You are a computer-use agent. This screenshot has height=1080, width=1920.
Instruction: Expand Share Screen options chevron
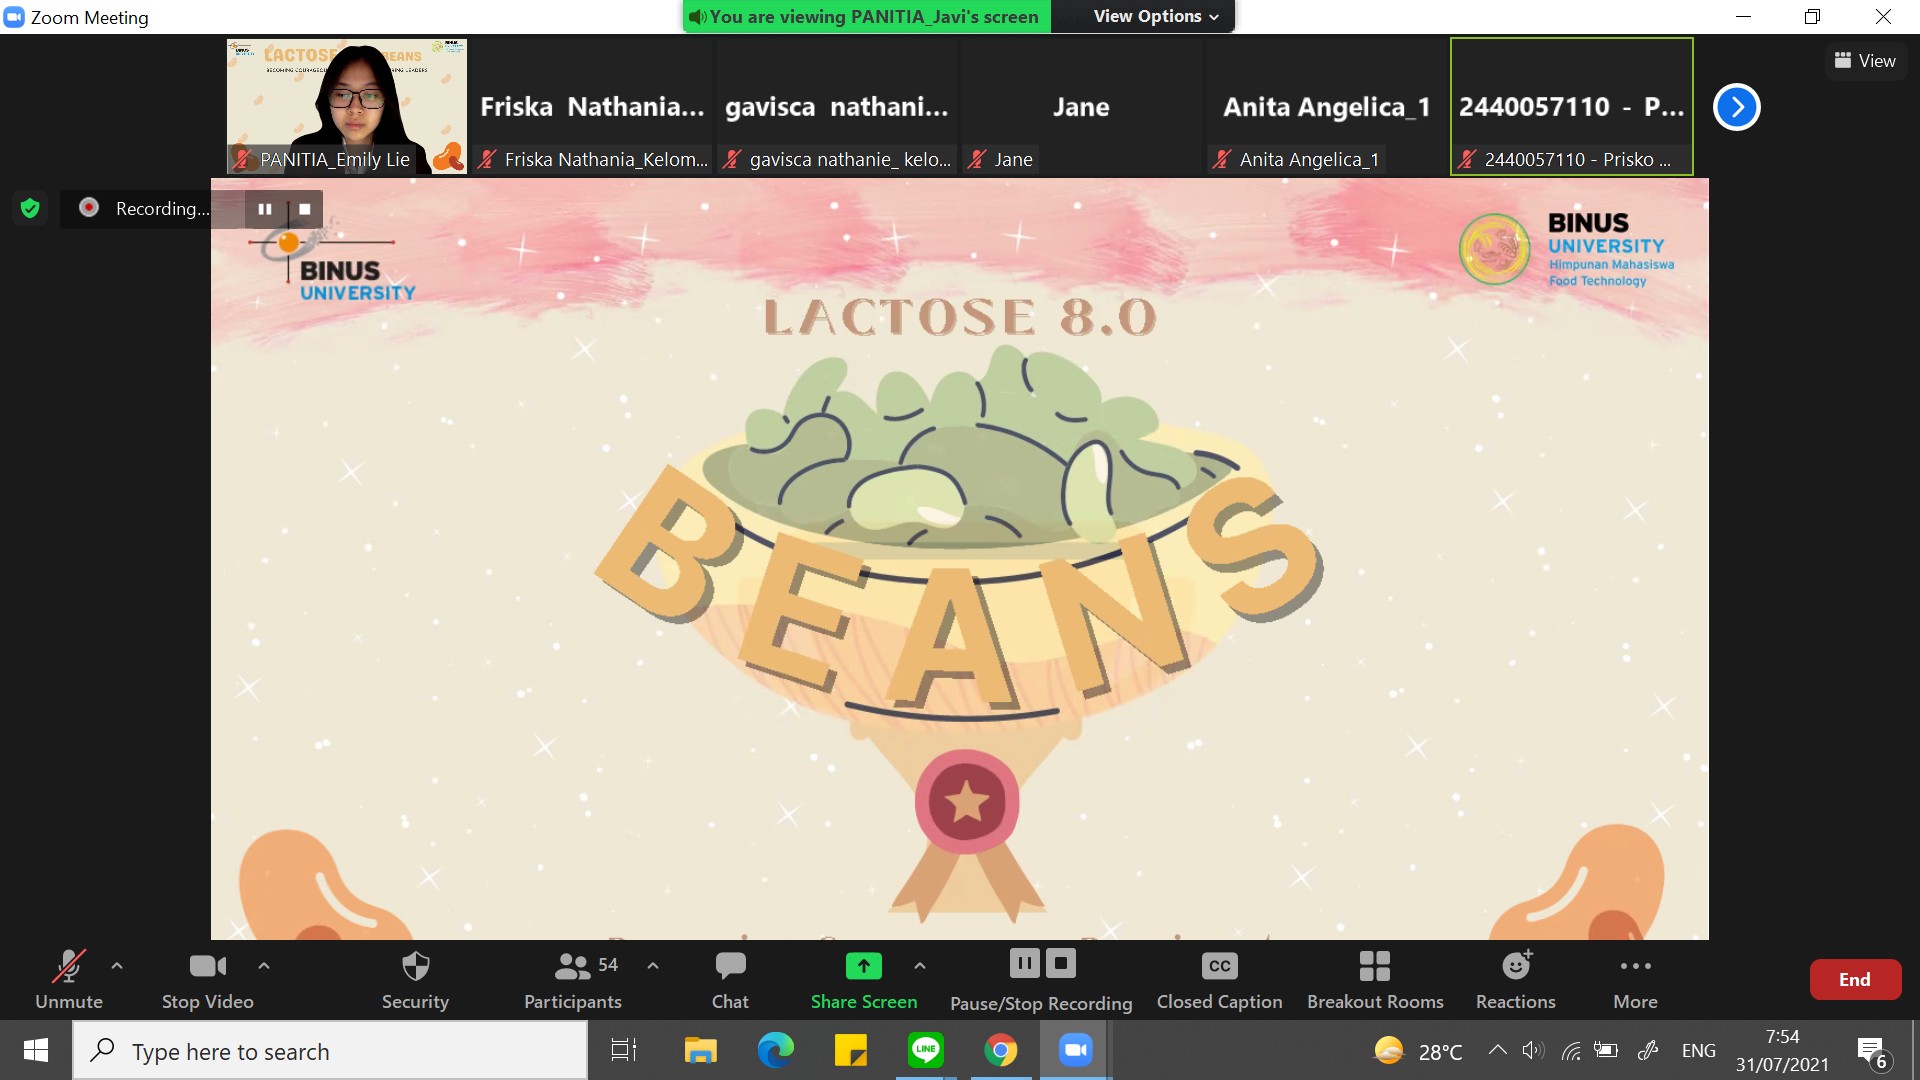(920, 965)
